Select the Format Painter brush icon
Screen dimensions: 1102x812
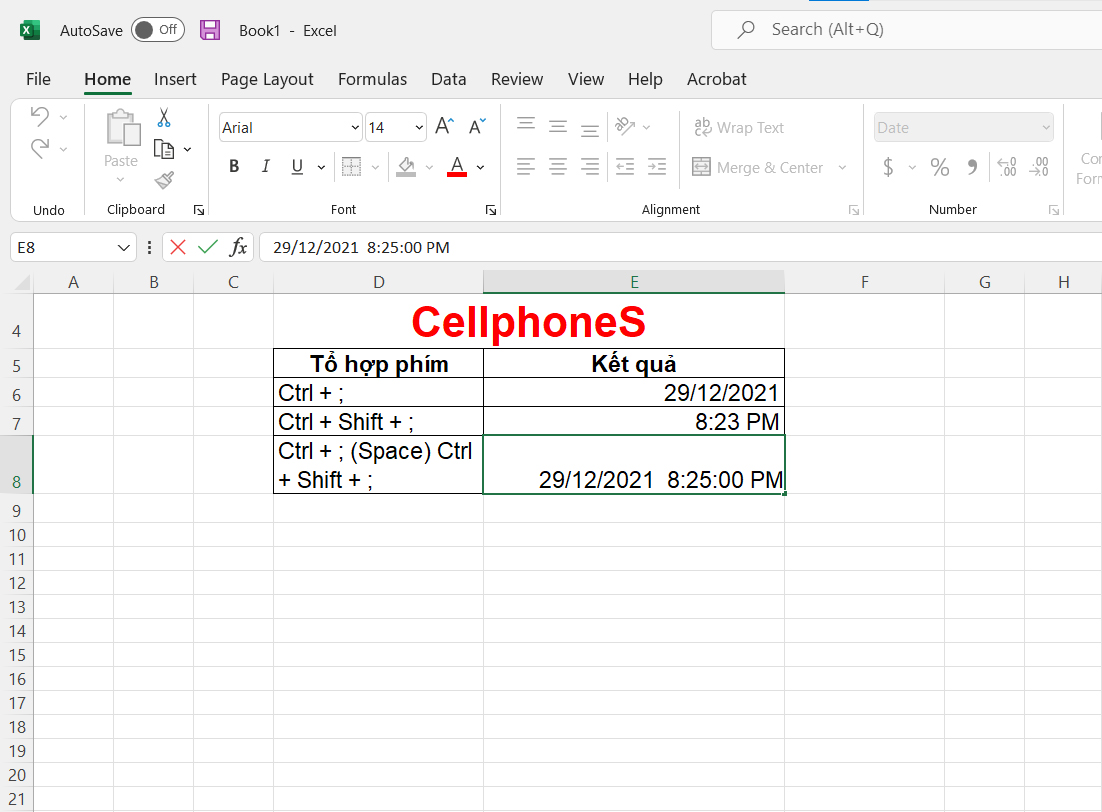pos(165,180)
